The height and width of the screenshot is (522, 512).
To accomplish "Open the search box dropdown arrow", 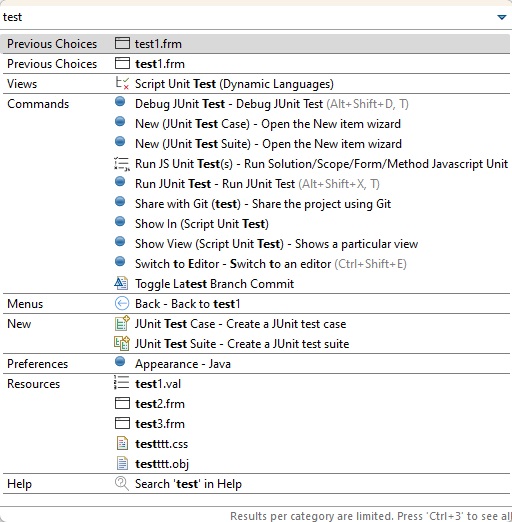I will (x=501, y=17).
